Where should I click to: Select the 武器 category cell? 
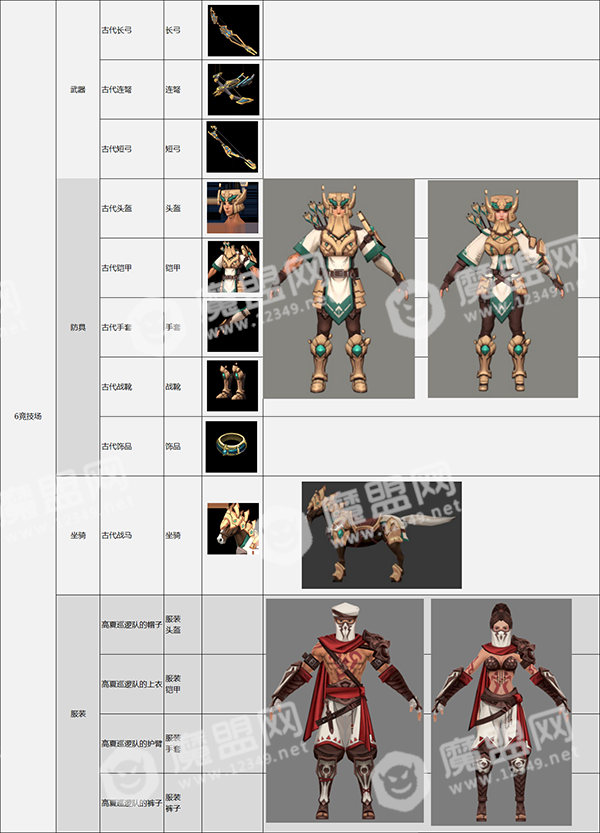(78, 90)
